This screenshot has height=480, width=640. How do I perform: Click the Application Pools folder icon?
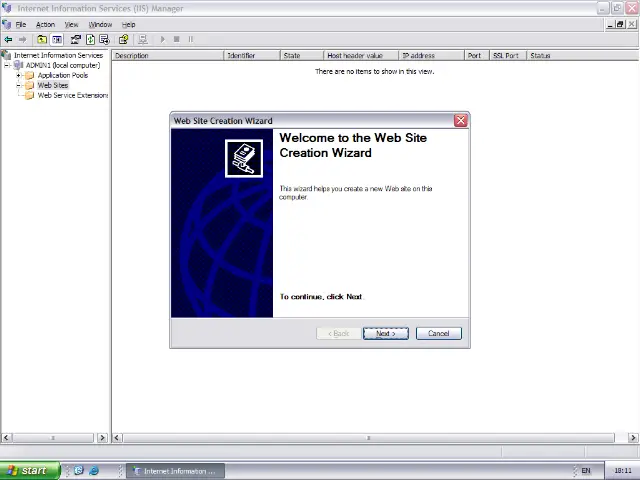pyautogui.click(x=29, y=76)
